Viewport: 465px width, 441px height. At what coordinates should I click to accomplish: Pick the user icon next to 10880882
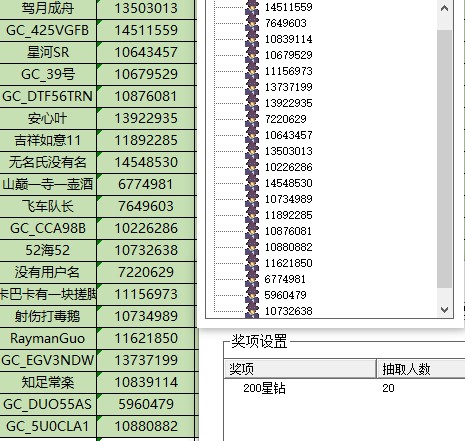252,247
